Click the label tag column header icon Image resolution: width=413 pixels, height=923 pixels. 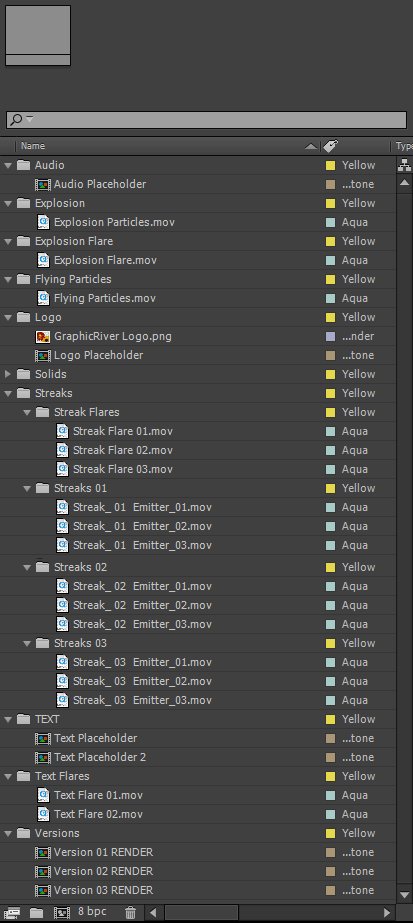[x=331, y=146]
